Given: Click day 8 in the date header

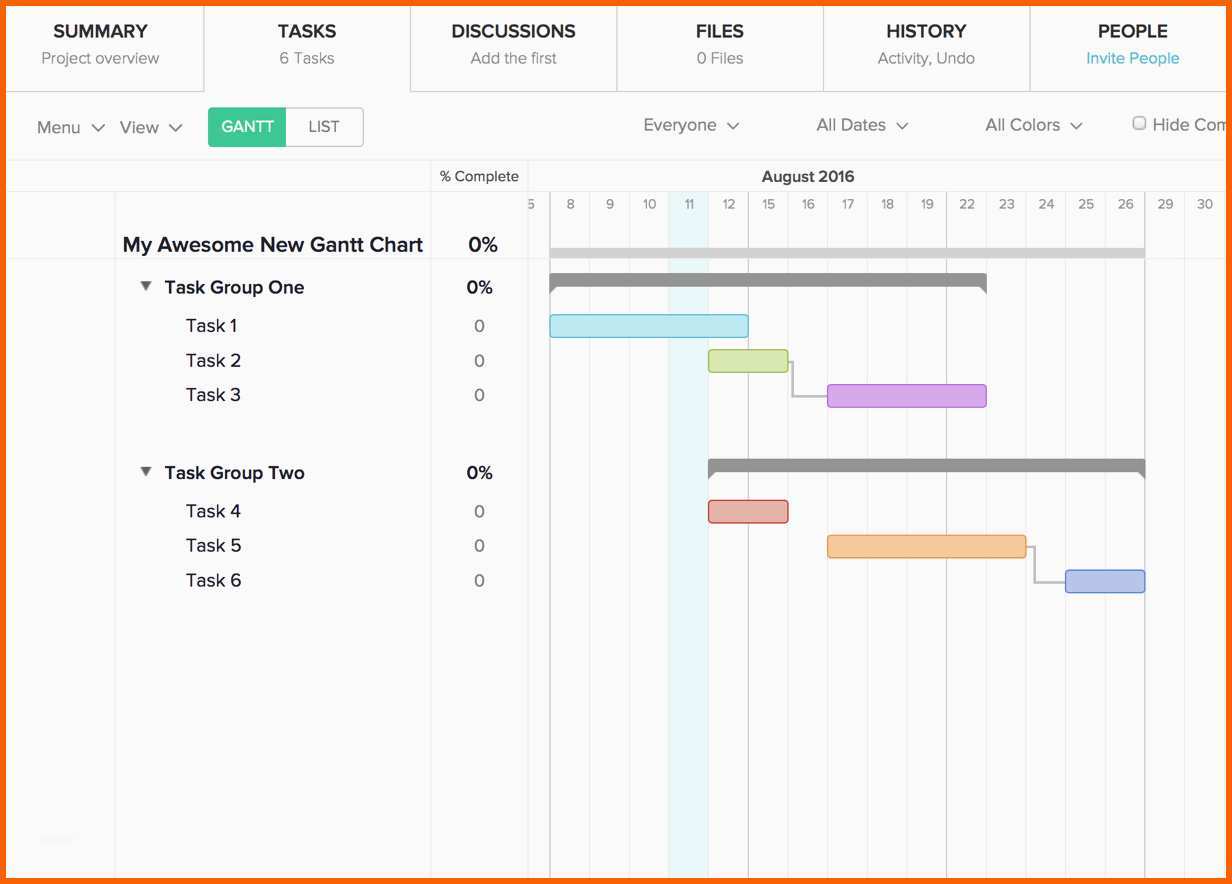Looking at the screenshot, I should [x=570, y=204].
